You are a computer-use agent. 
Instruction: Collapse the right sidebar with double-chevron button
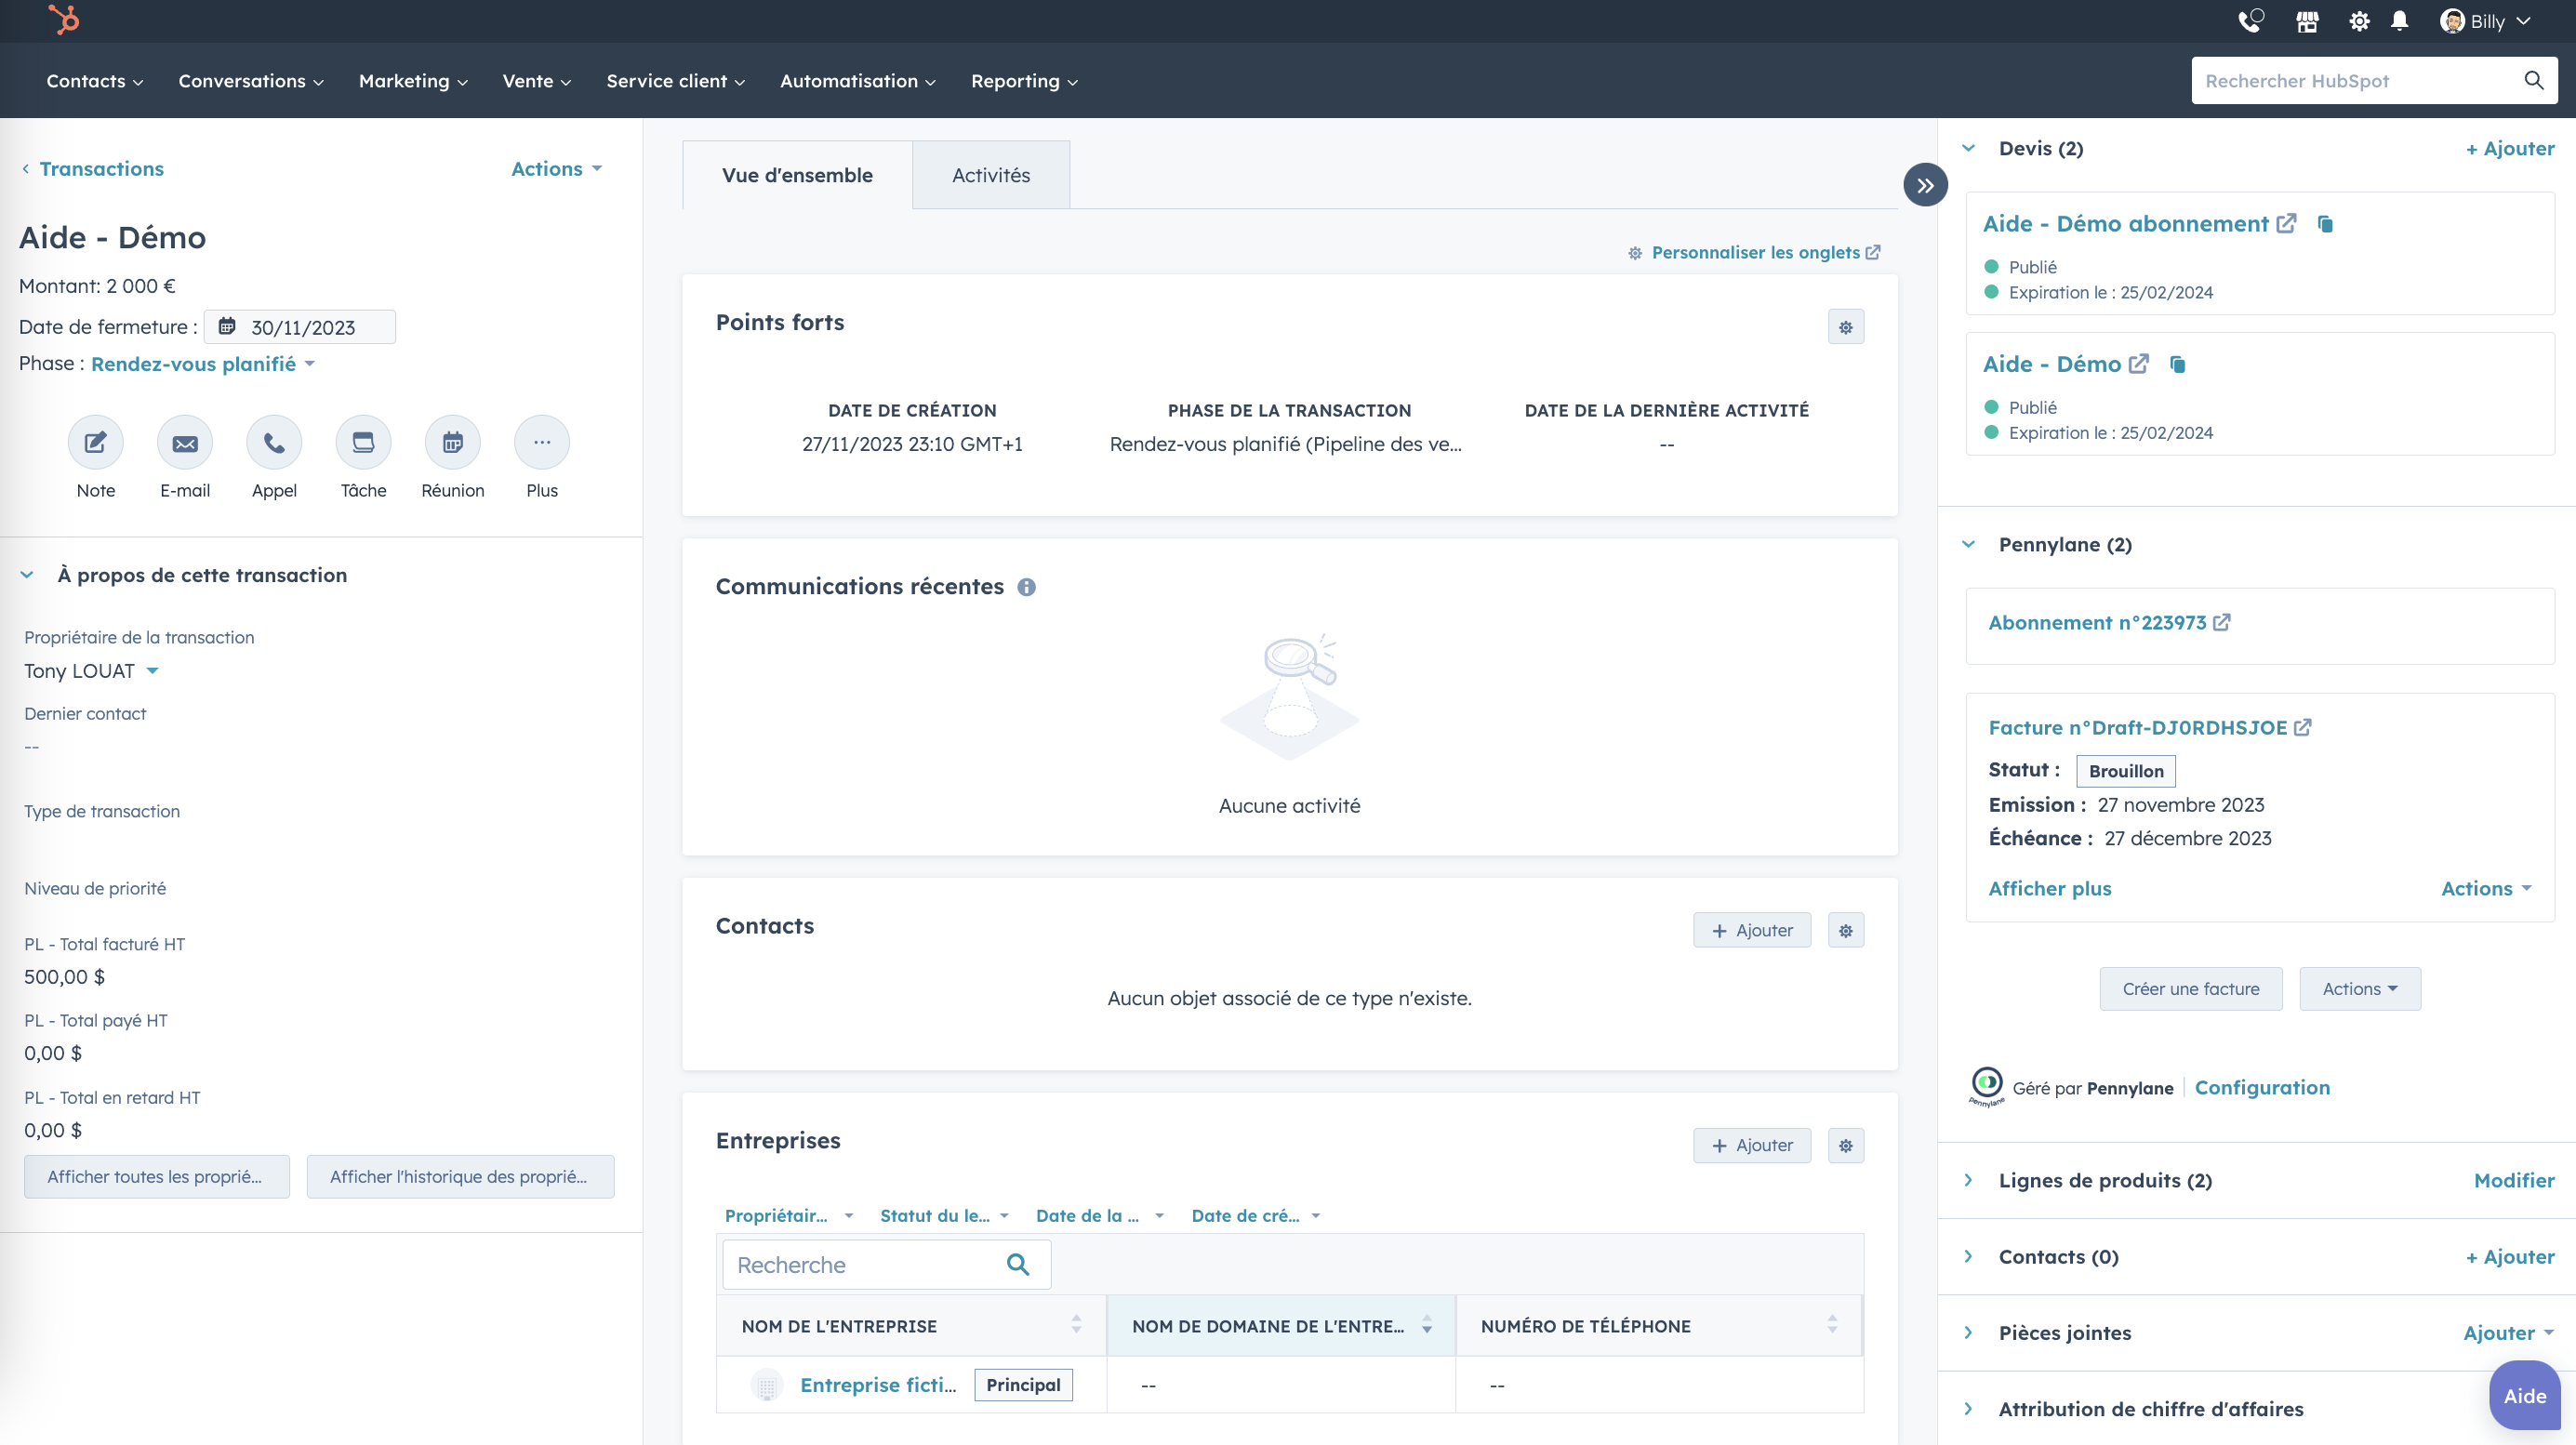coord(1925,185)
